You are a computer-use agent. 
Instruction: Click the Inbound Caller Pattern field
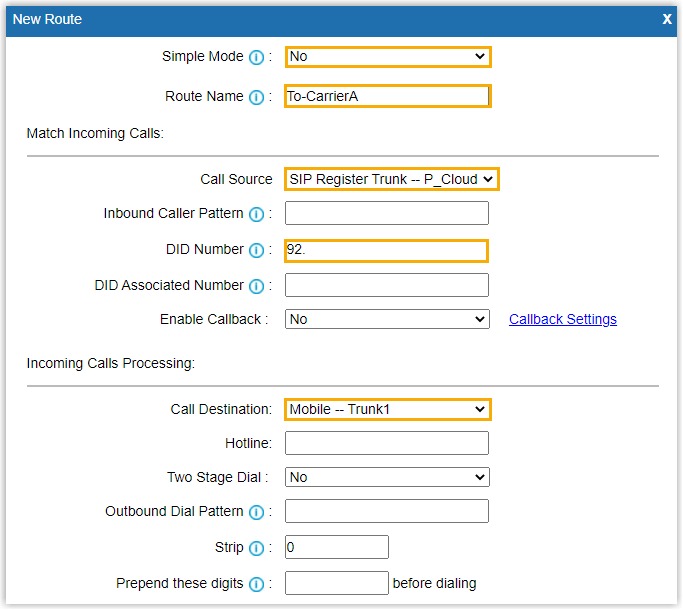coord(387,213)
